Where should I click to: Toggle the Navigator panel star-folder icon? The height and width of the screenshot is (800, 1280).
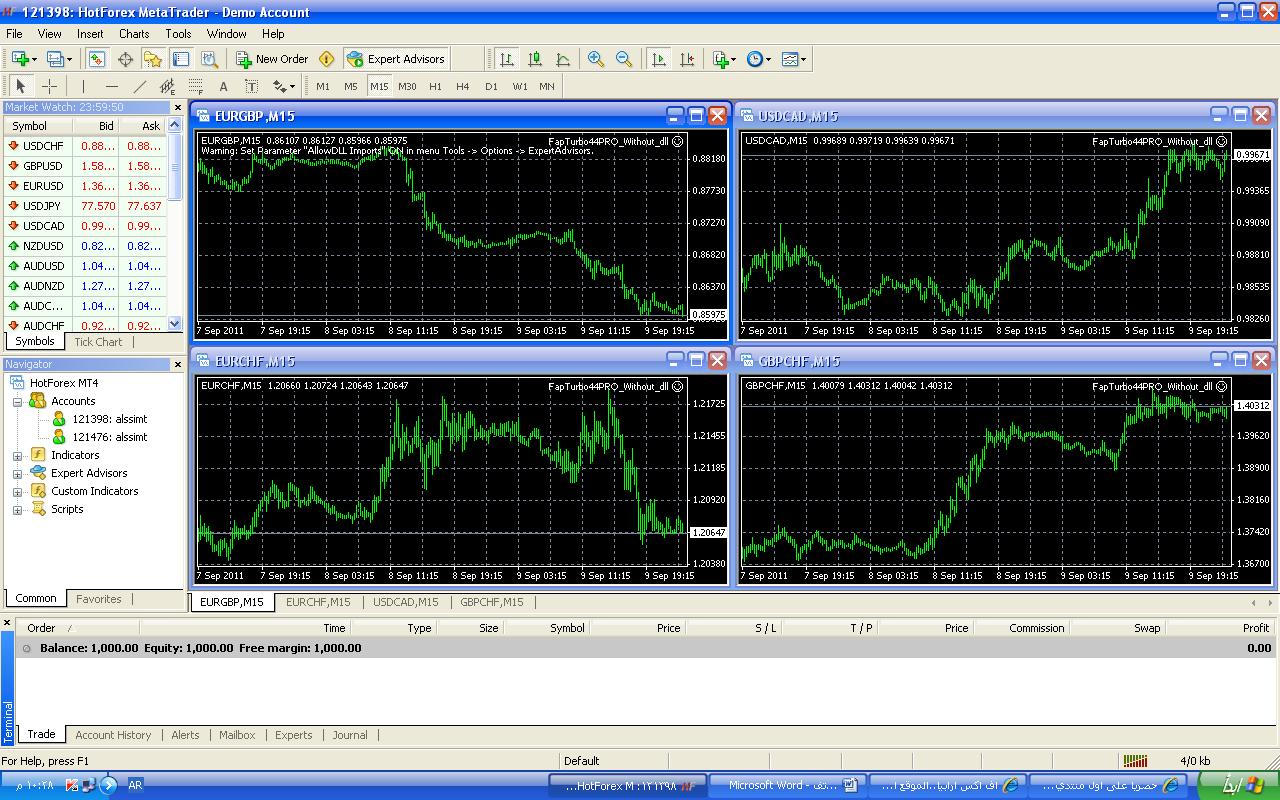pos(153,59)
